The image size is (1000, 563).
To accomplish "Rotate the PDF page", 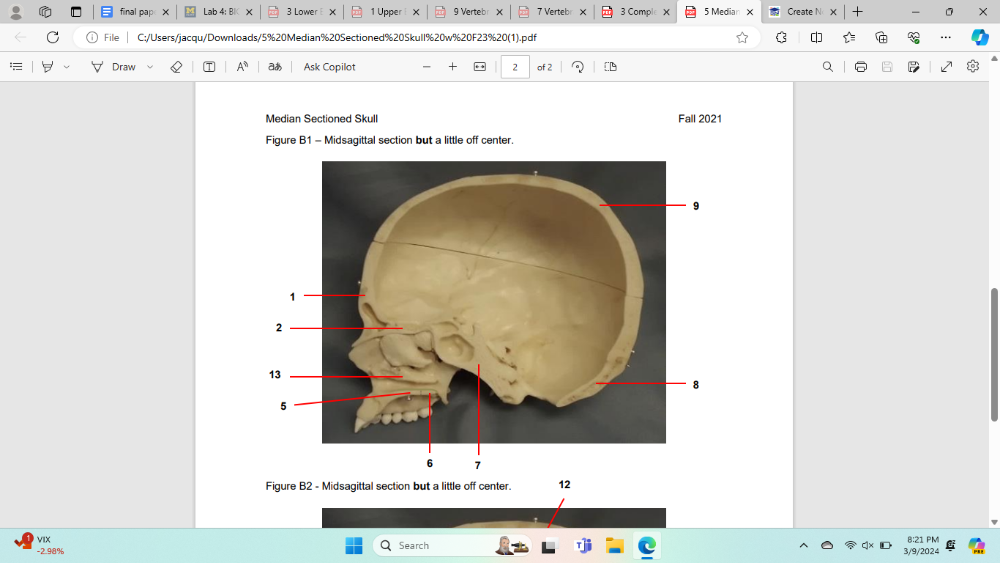I will click(x=577, y=67).
